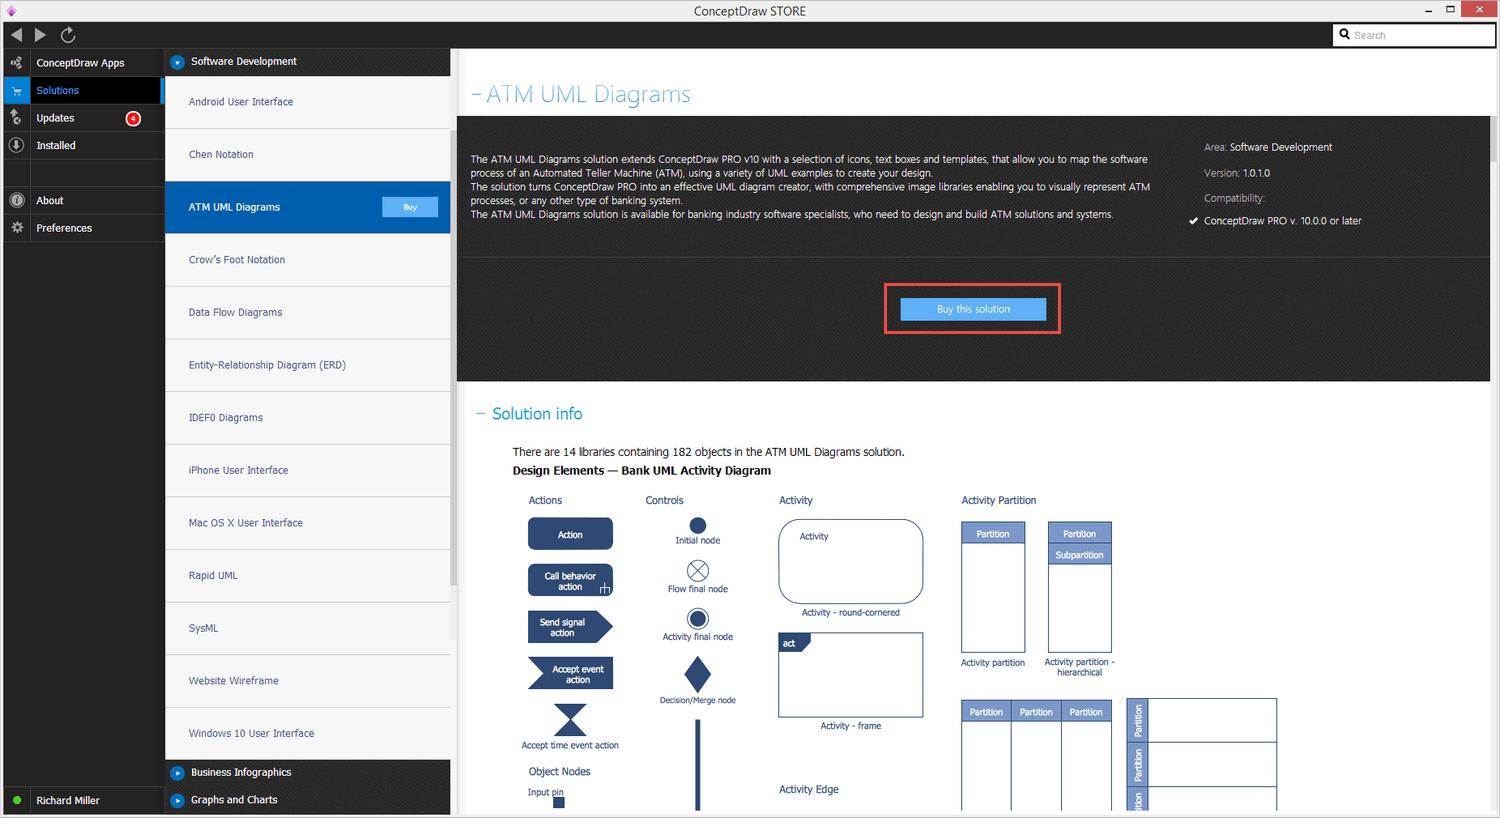Open Website Wireframe solution
The height and width of the screenshot is (818, 1500).
307,681
